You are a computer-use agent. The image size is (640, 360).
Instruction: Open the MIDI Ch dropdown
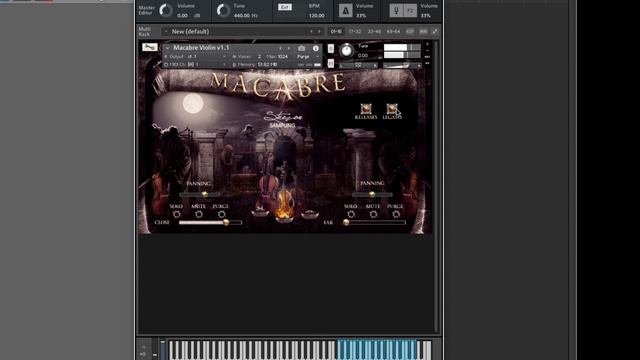[196, 64]
